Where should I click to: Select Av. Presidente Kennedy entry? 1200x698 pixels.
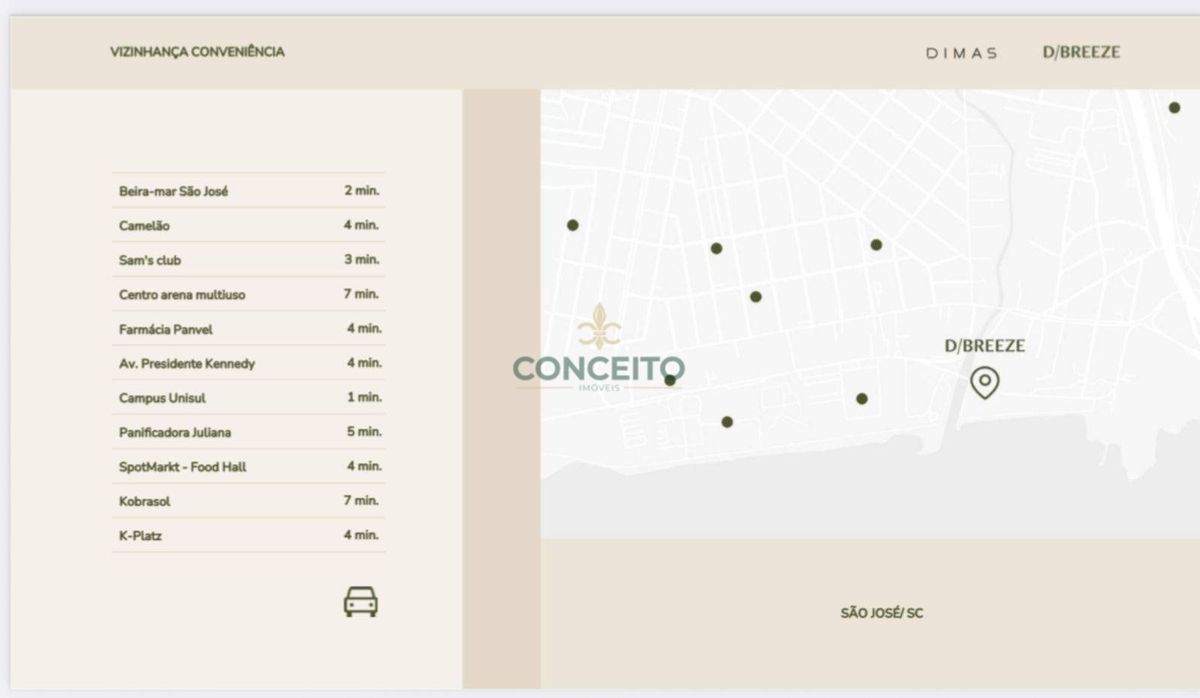coord(248,363)
